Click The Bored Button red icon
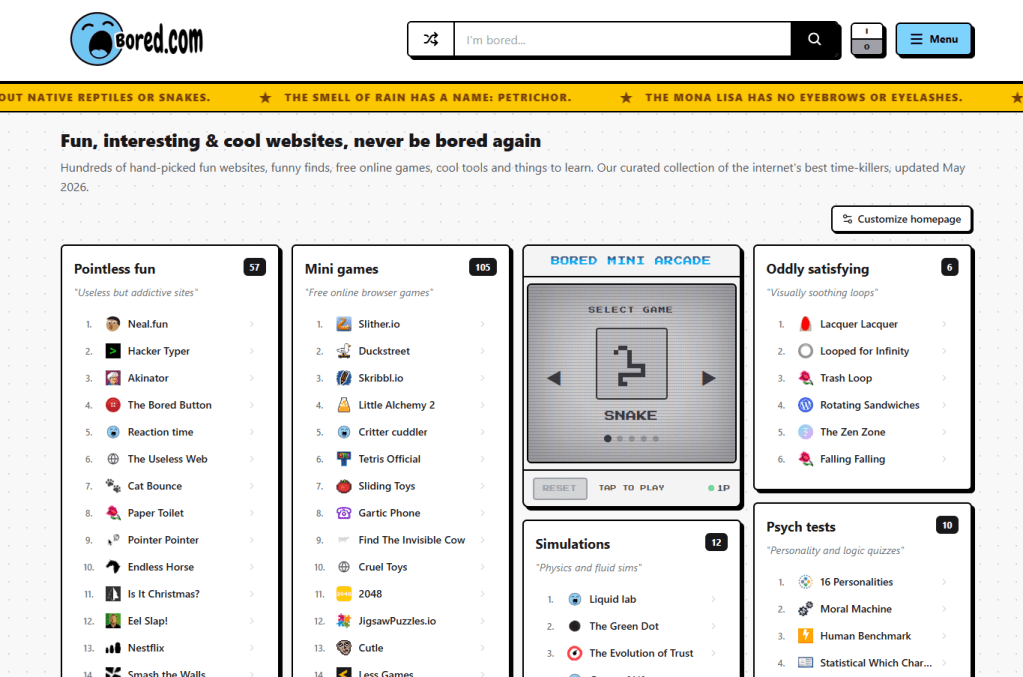 tap(113, 405)
